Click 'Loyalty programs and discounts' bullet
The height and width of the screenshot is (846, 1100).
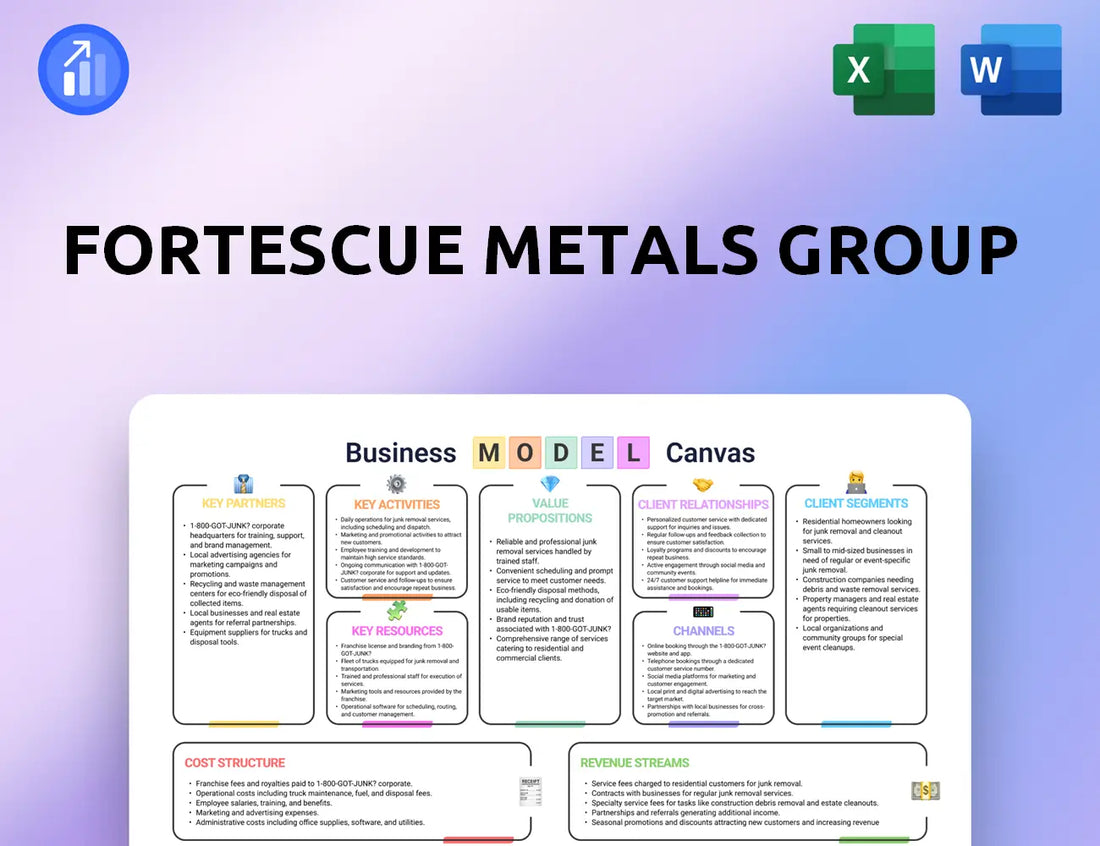[x=706, y=553]
